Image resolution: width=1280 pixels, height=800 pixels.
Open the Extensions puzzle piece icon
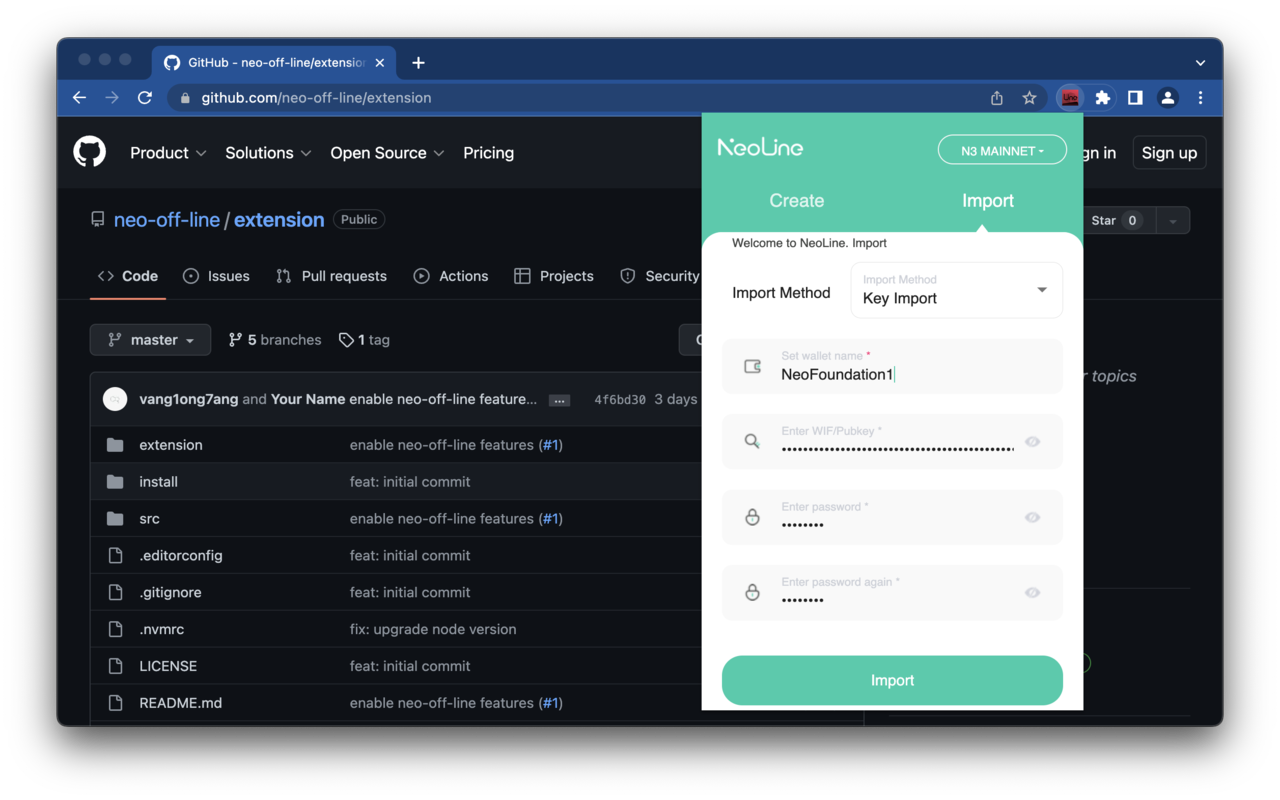click(x=1103, y=98)
